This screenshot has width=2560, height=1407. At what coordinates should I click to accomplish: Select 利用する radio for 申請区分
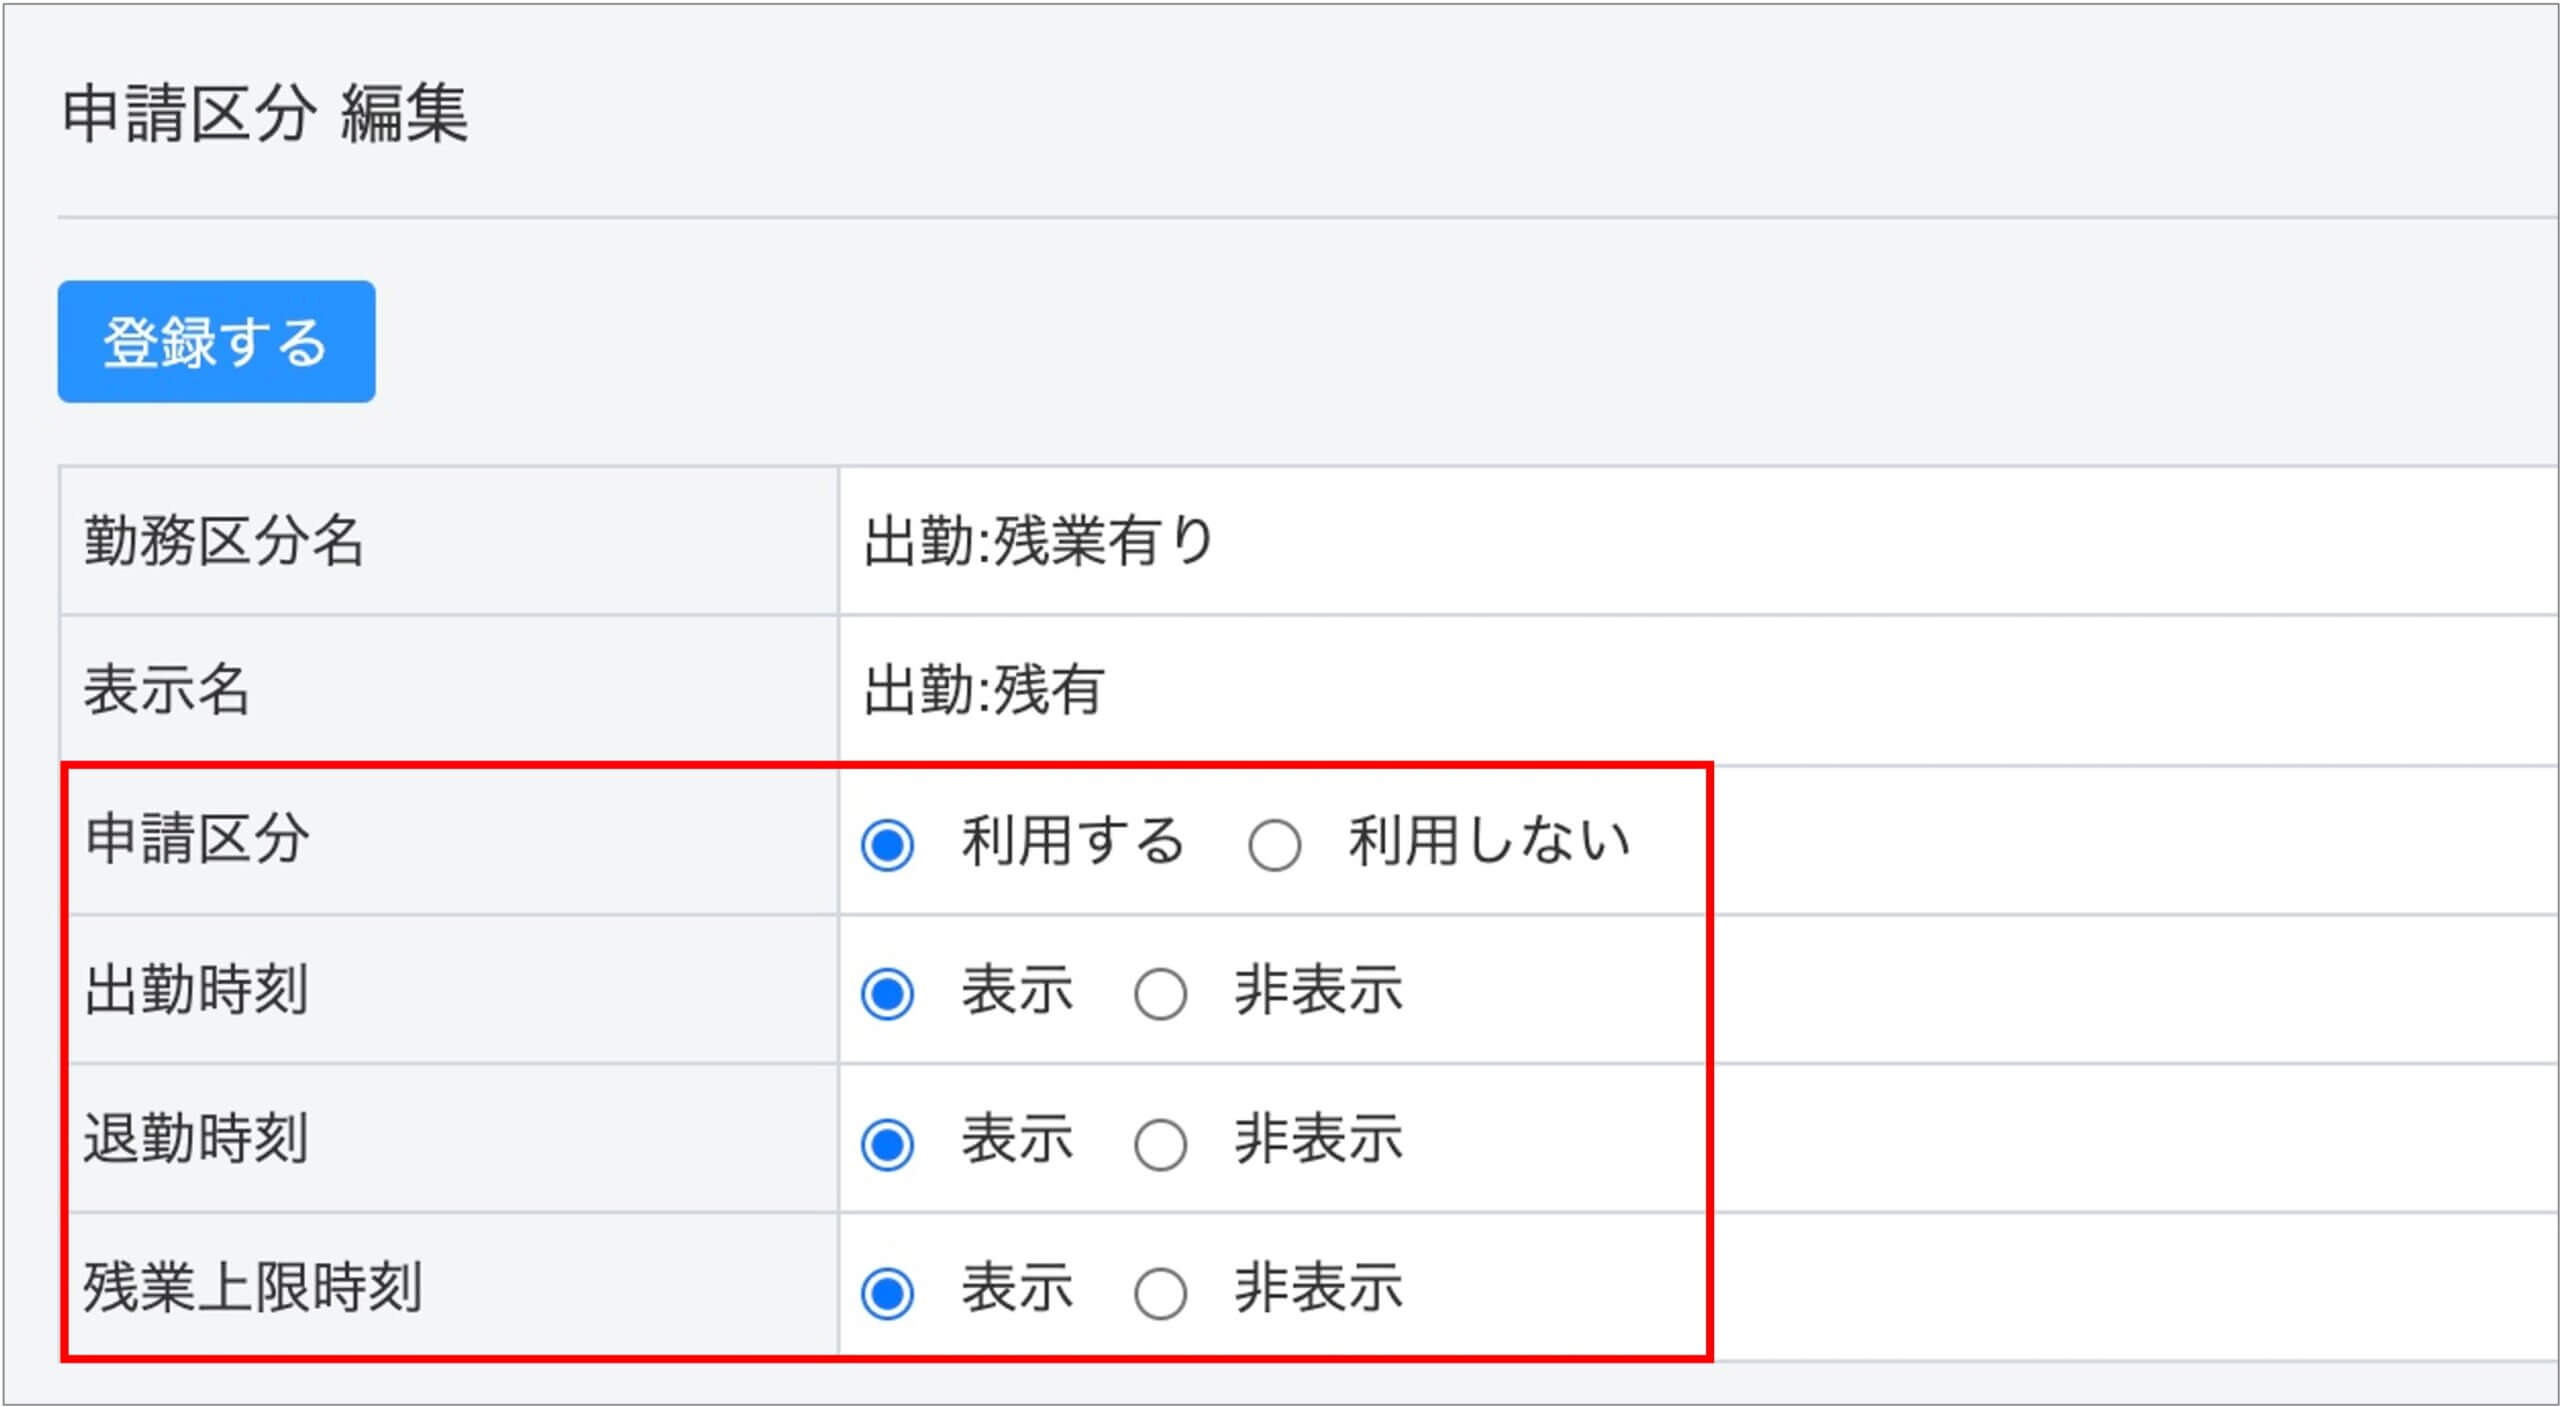click(887, 845)
